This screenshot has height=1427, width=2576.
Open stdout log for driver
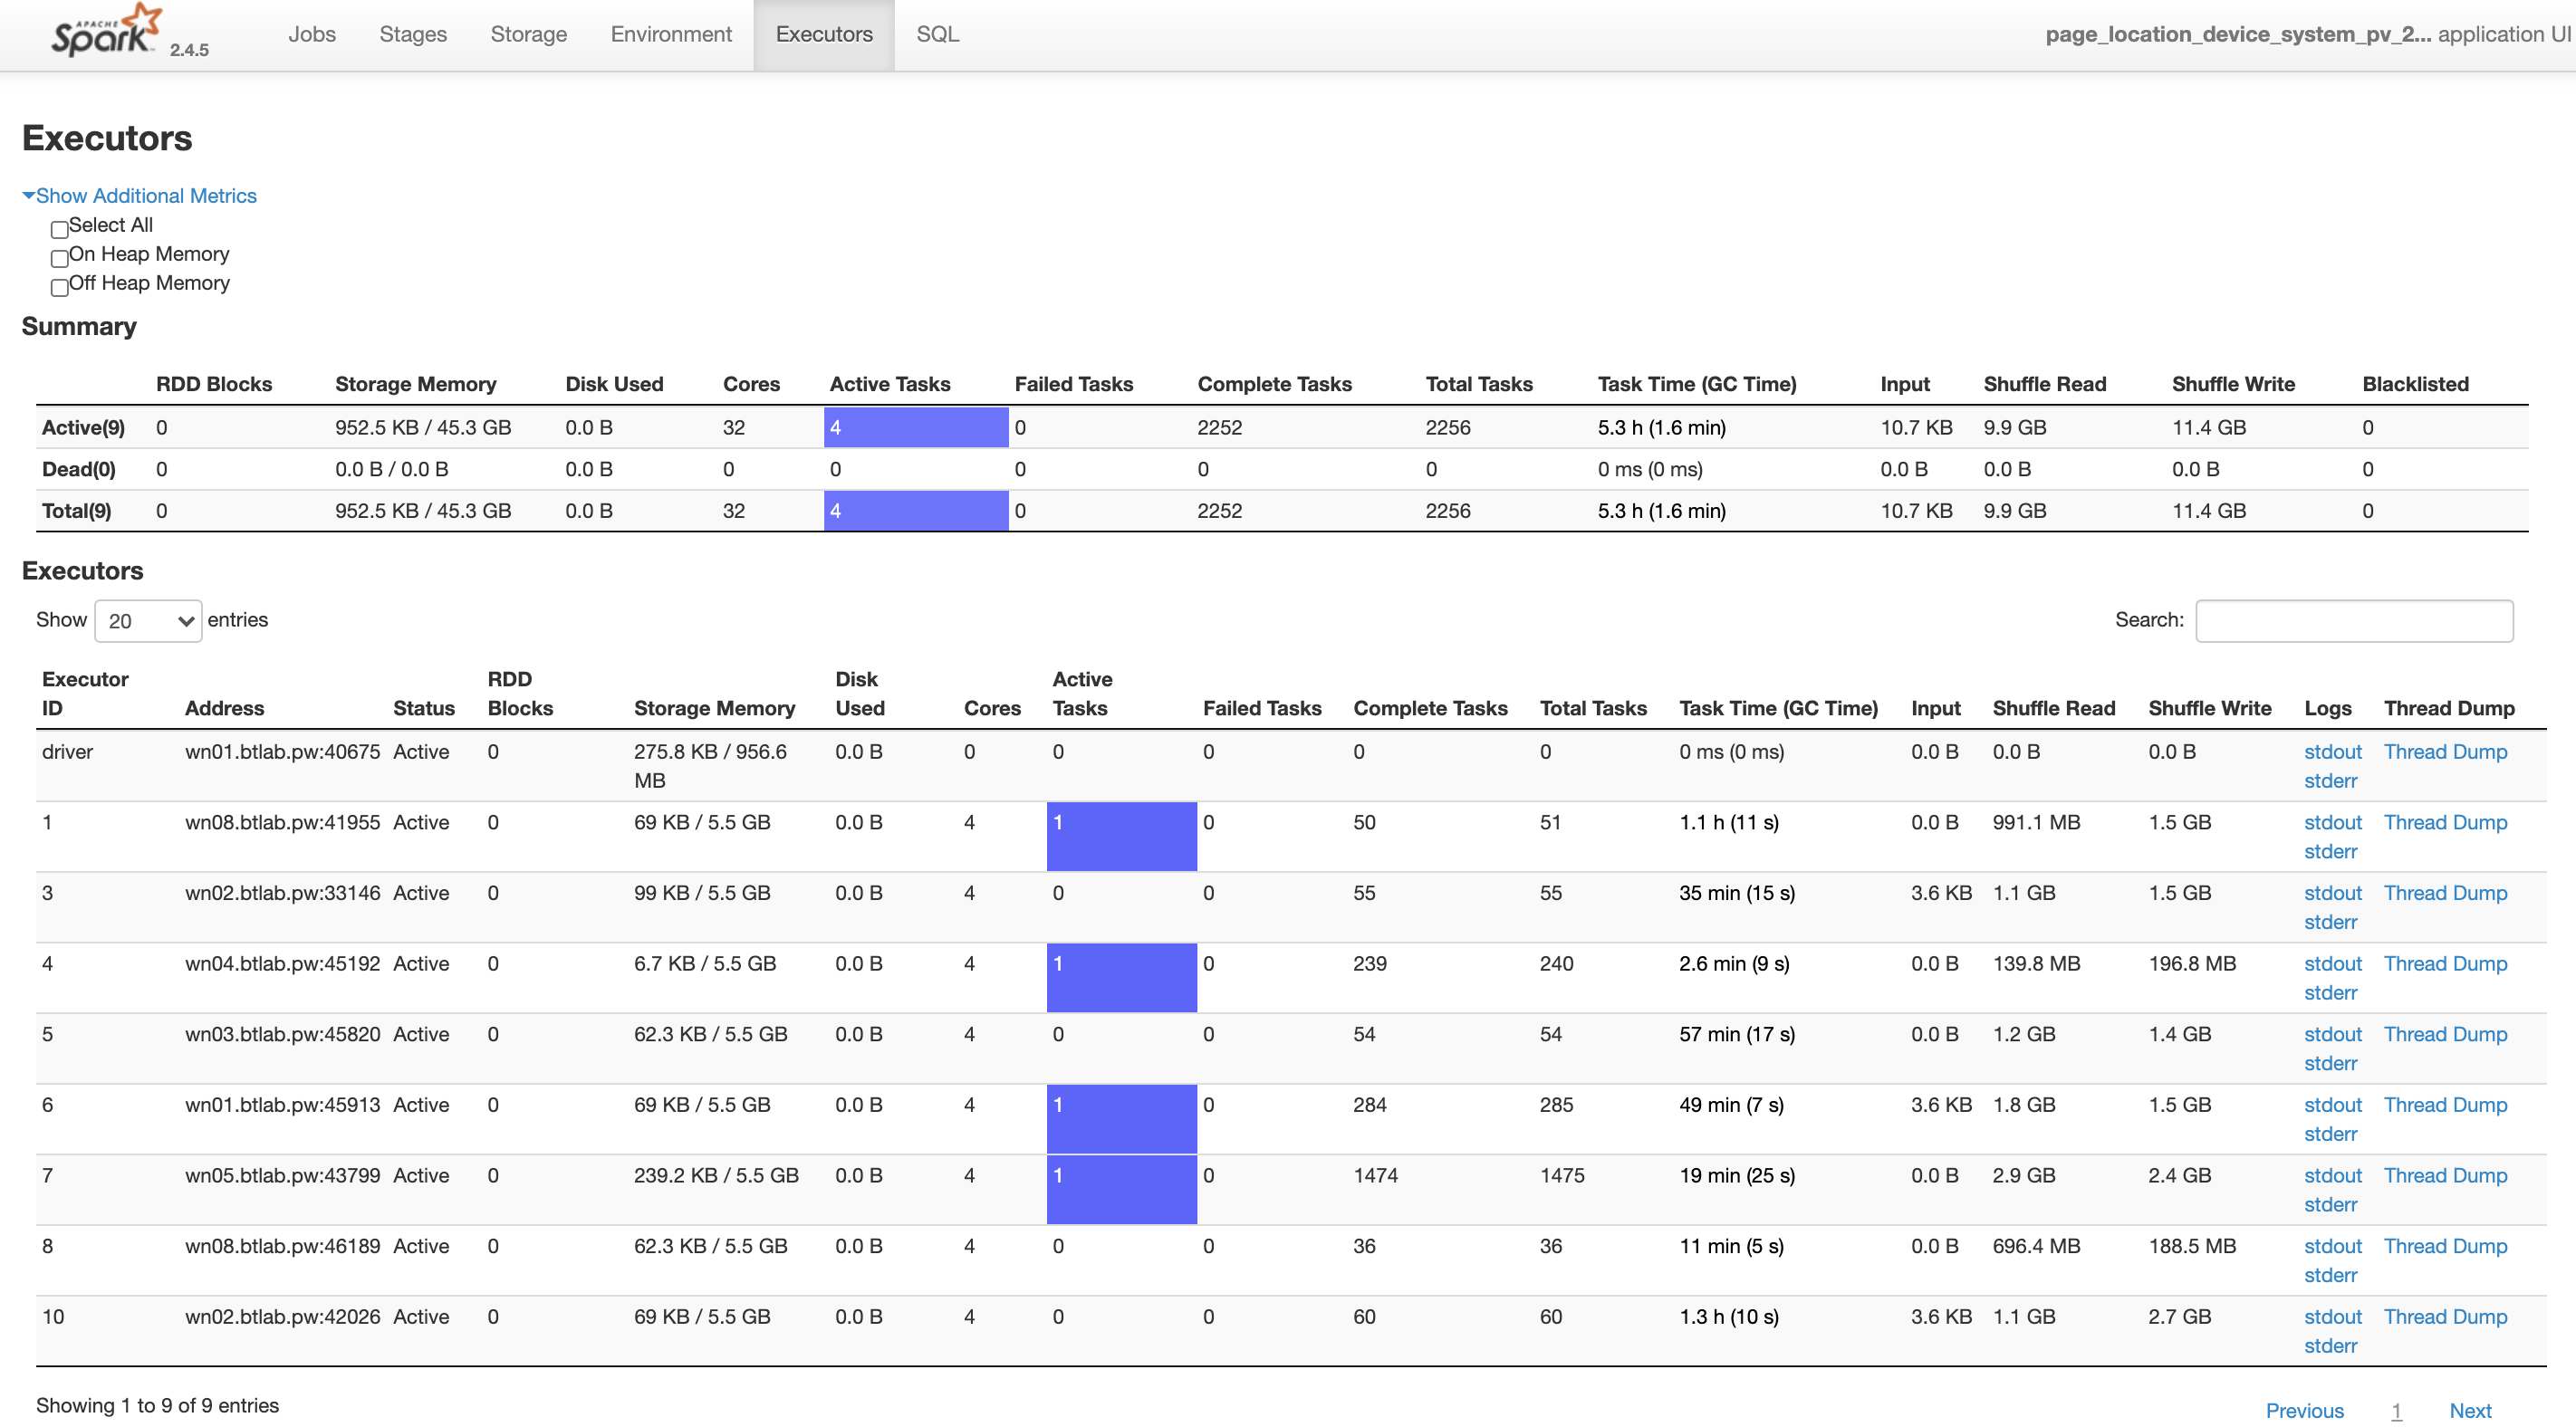point(2332,752)
